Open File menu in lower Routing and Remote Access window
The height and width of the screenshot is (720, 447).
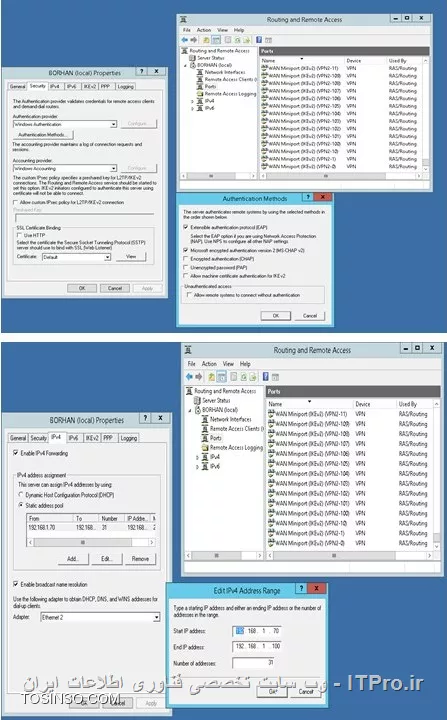coord(192,363)
